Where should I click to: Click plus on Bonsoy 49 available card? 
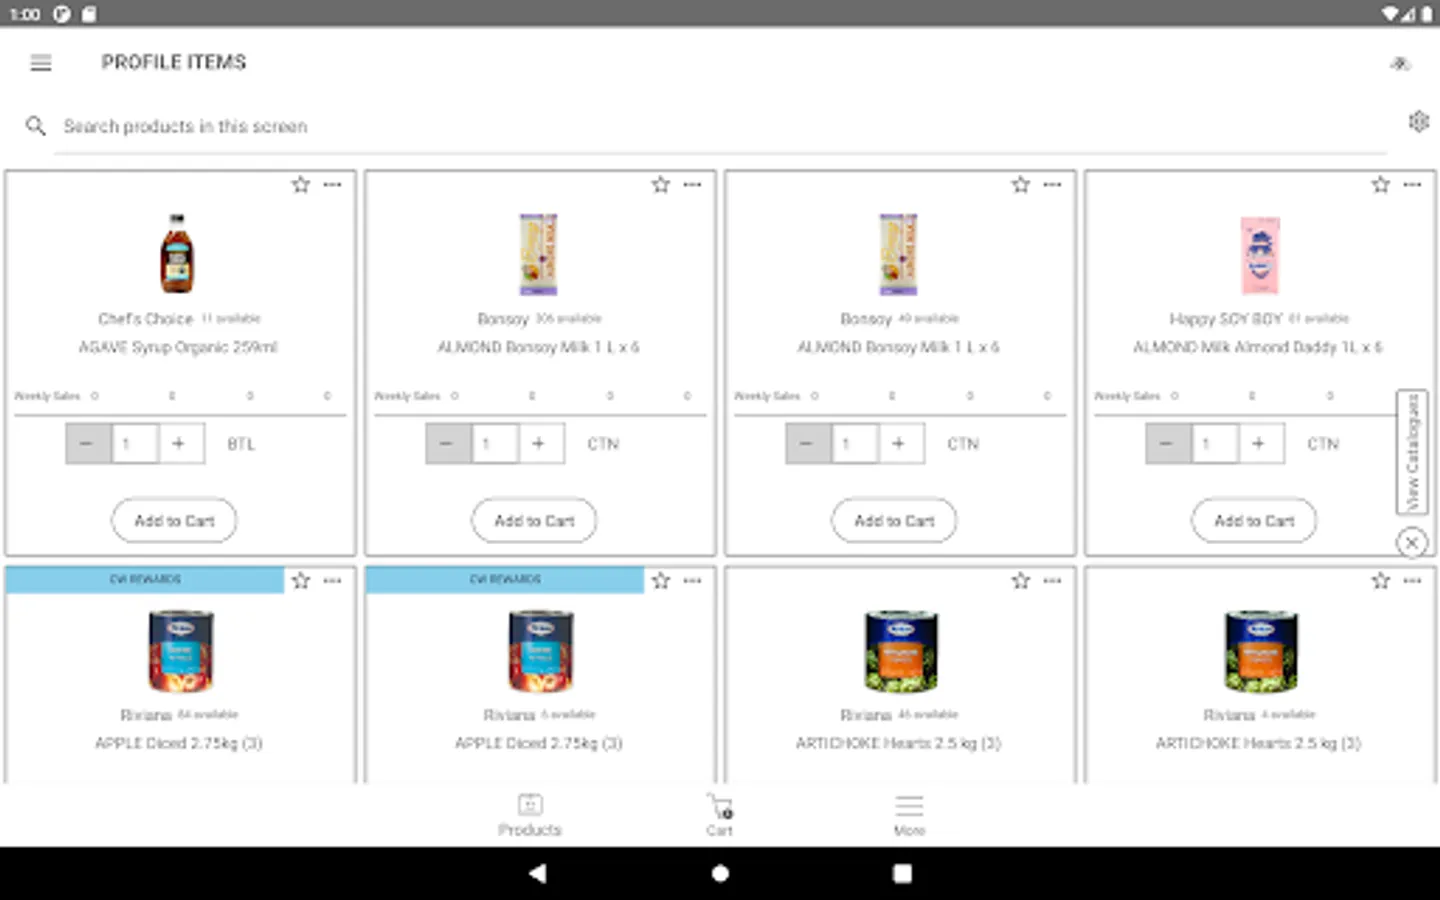point(899,443)
